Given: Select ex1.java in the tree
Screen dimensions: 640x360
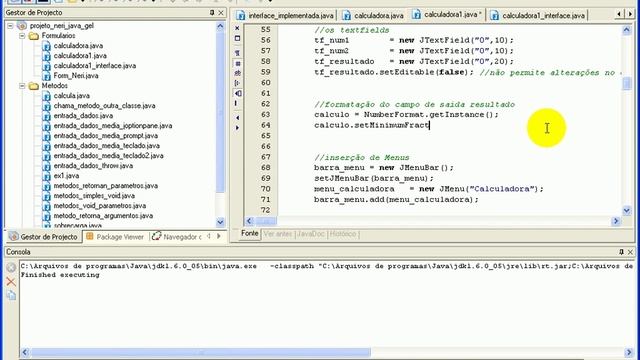Looking at the screenshot, I should 66,176.
